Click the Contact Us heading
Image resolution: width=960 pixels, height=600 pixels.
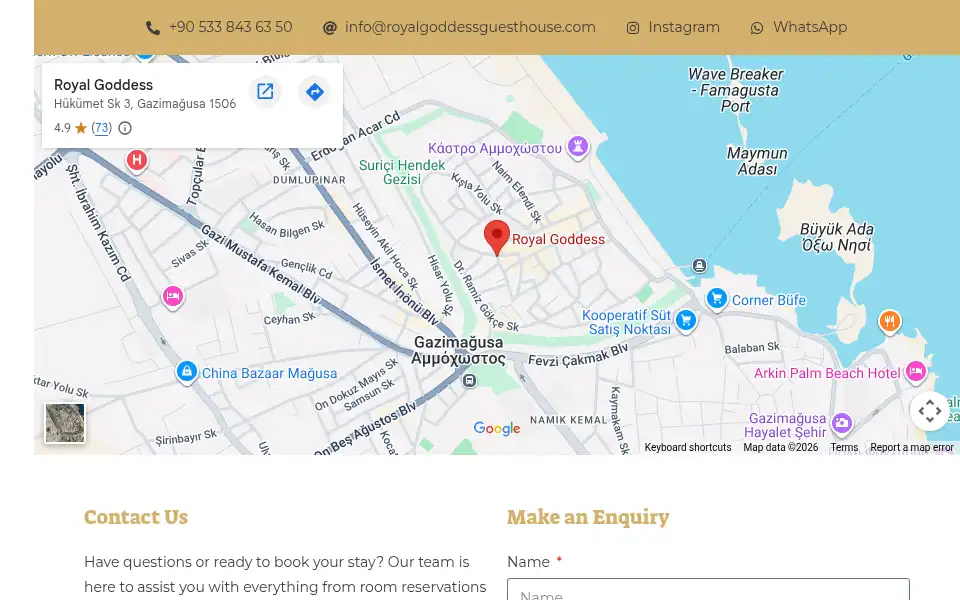coord(136,517)
